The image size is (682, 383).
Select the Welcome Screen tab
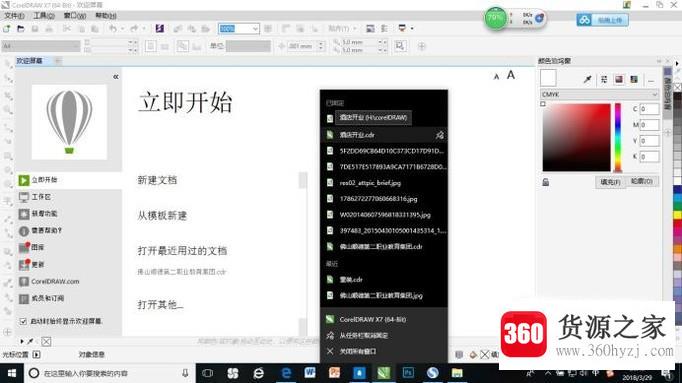click(x=30, y=61)
